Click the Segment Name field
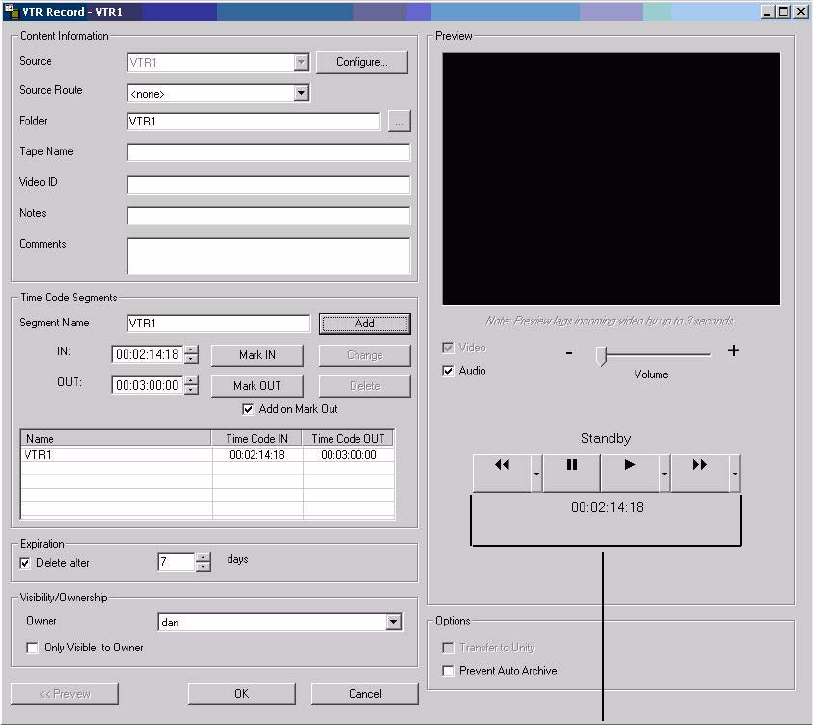Image resolution: width=813 pixels, height=725 pixels. click(218, 323)
